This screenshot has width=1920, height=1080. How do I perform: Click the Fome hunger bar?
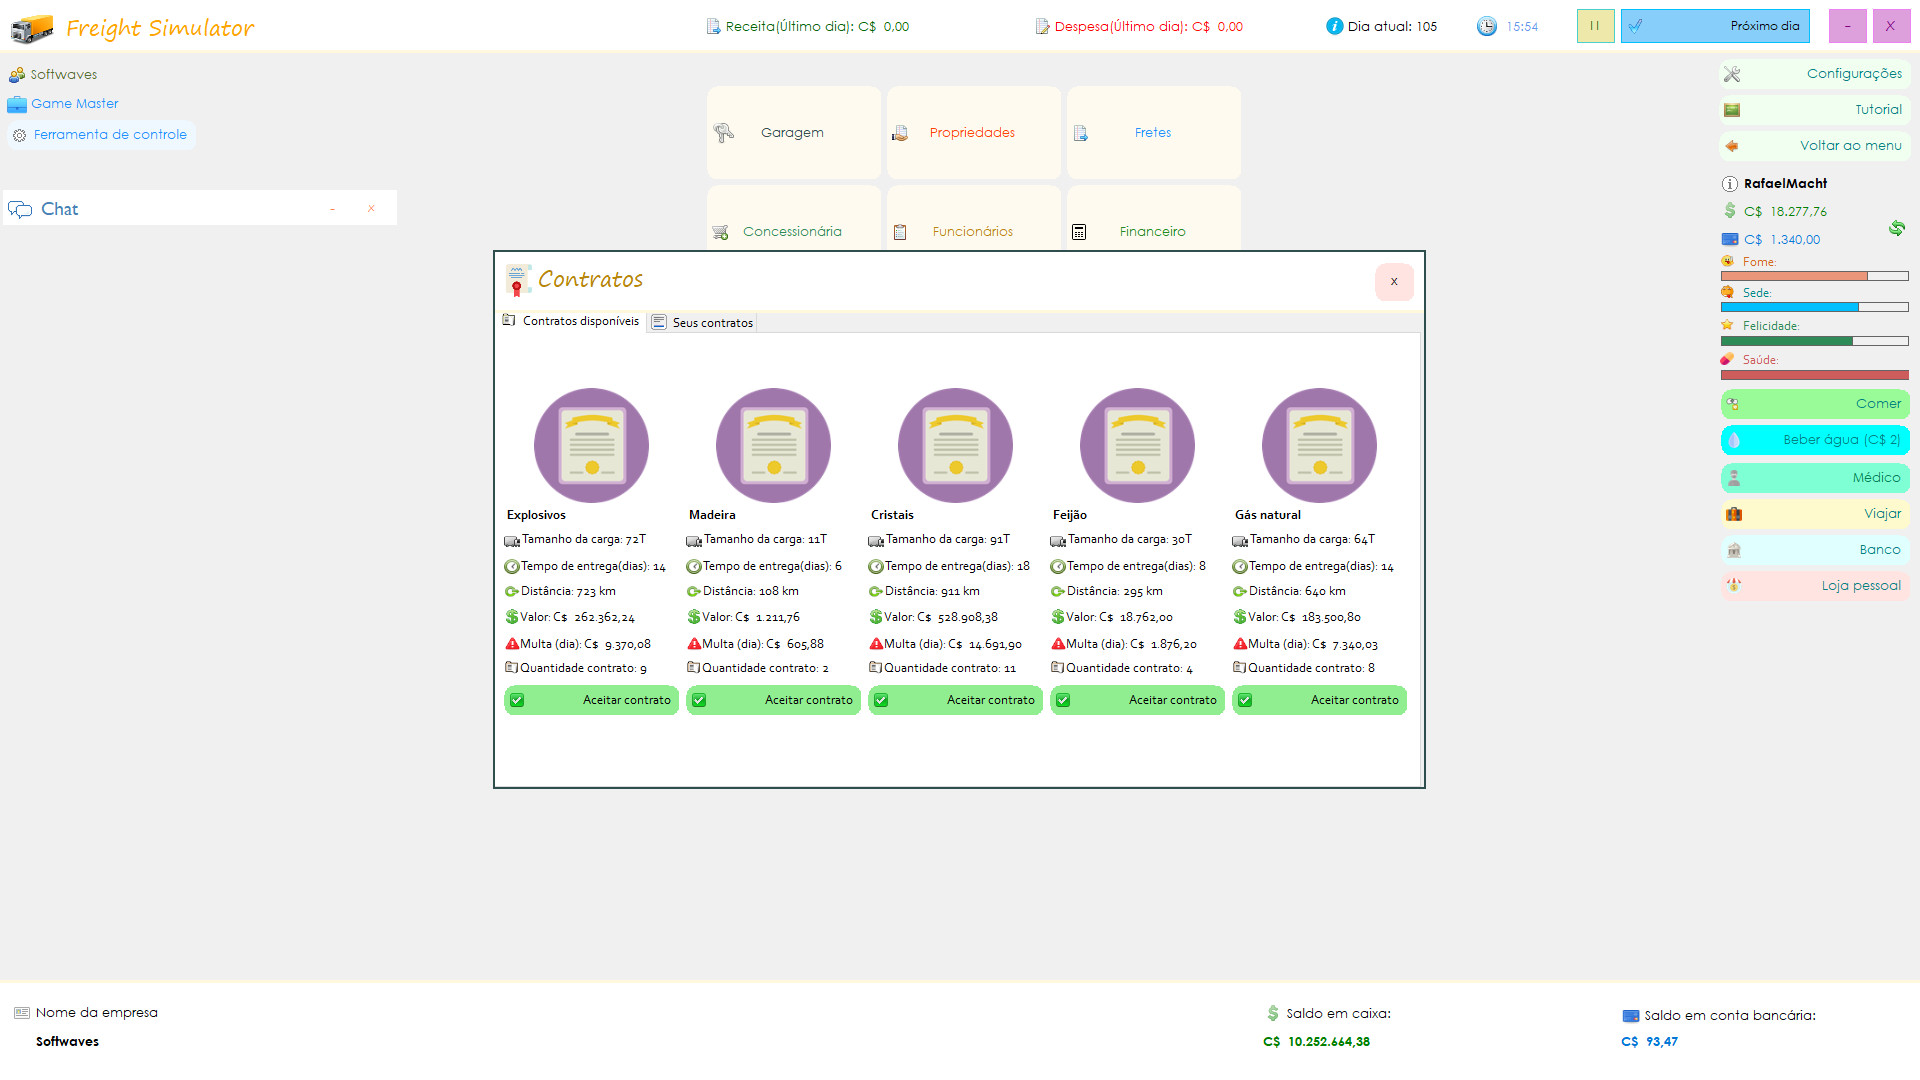coord(1814,276)
